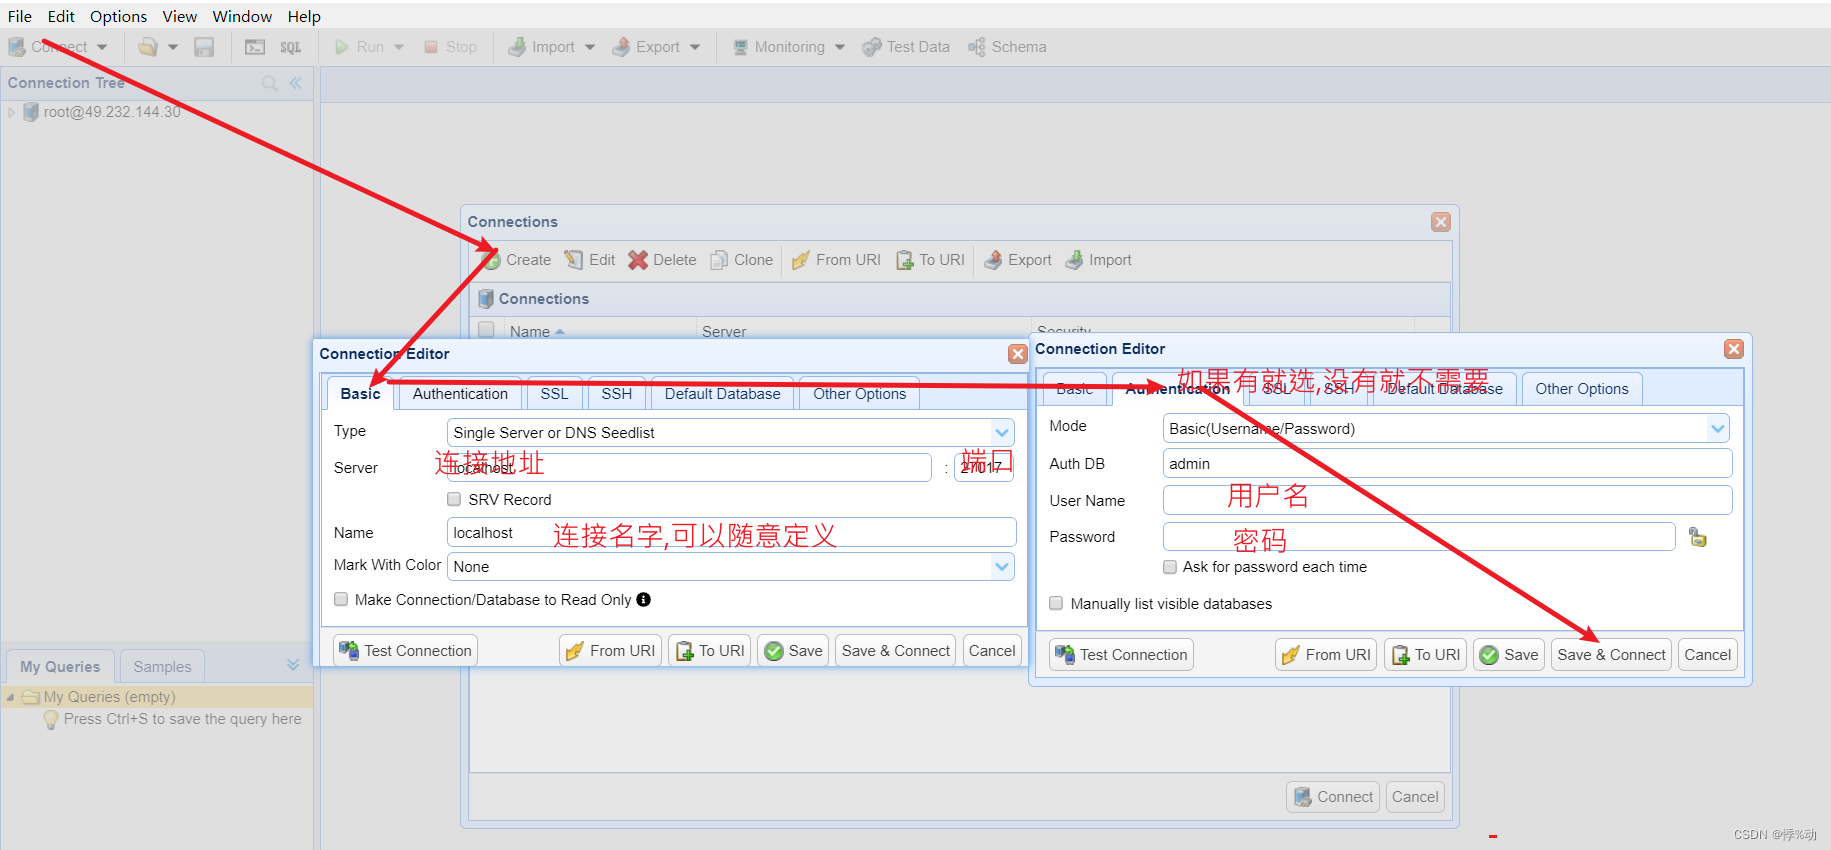Open the Monitoring dropdown arrow
The image size is (1831, 850).
tap(840, 47)
